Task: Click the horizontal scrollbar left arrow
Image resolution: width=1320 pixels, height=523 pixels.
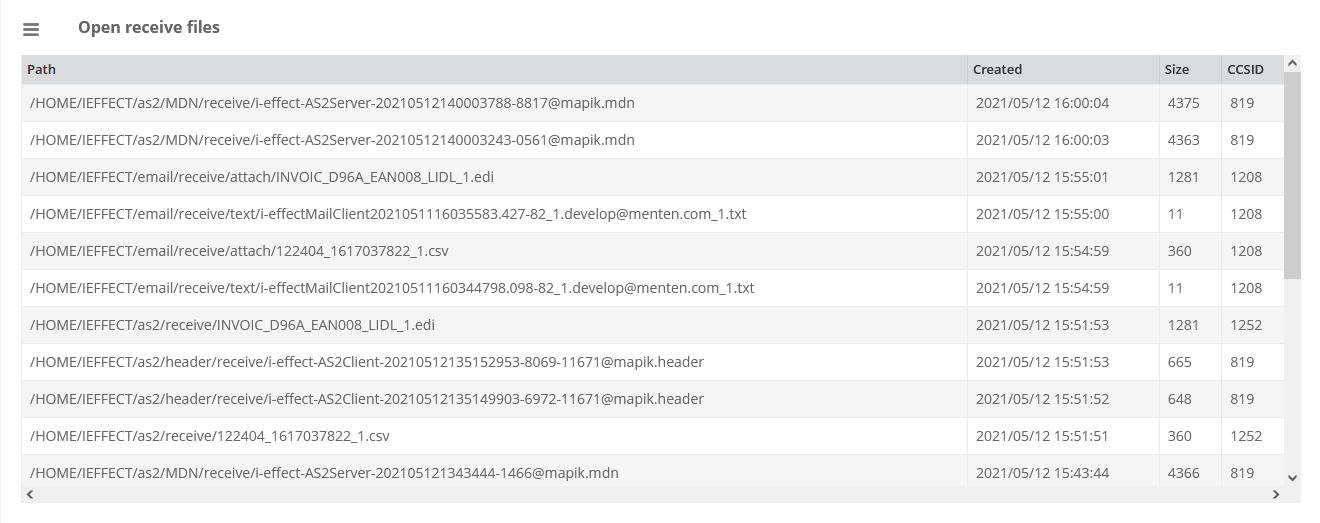Action: click(30, 494)
